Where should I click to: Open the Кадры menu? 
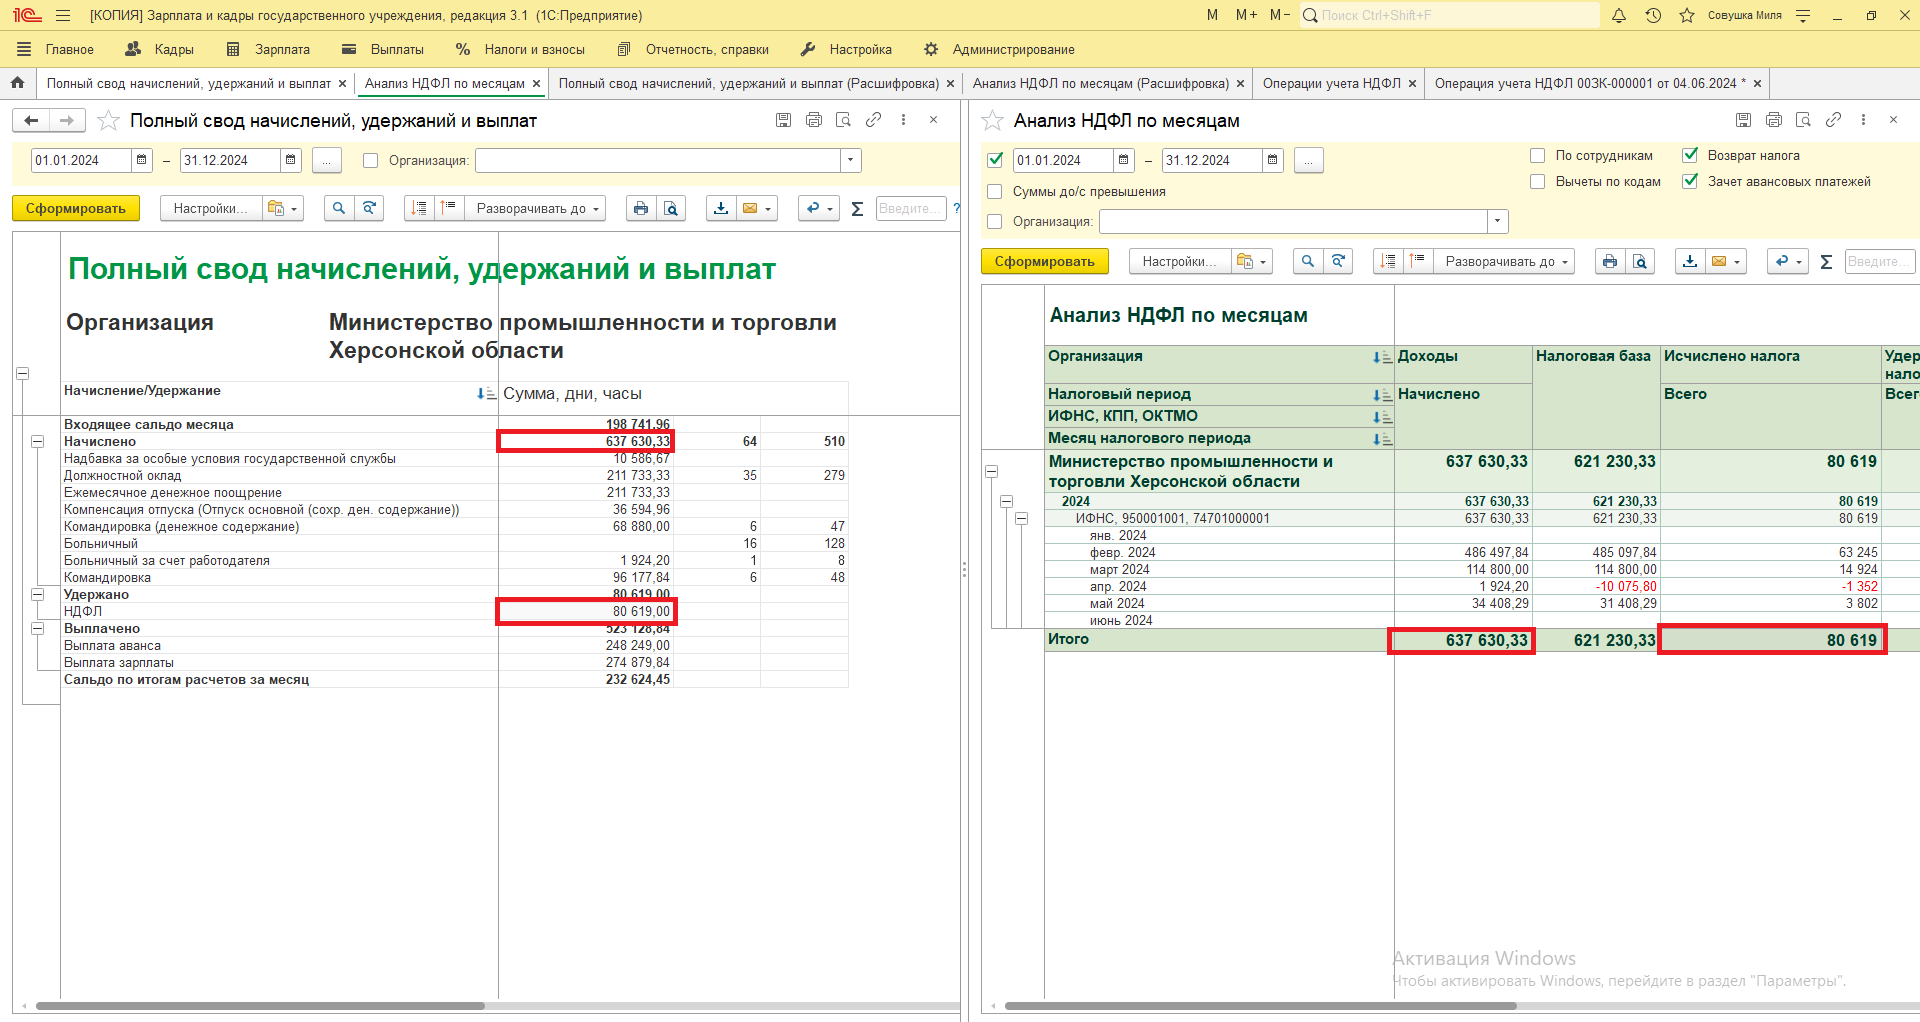pyautogui.click(x=160, y=49)
